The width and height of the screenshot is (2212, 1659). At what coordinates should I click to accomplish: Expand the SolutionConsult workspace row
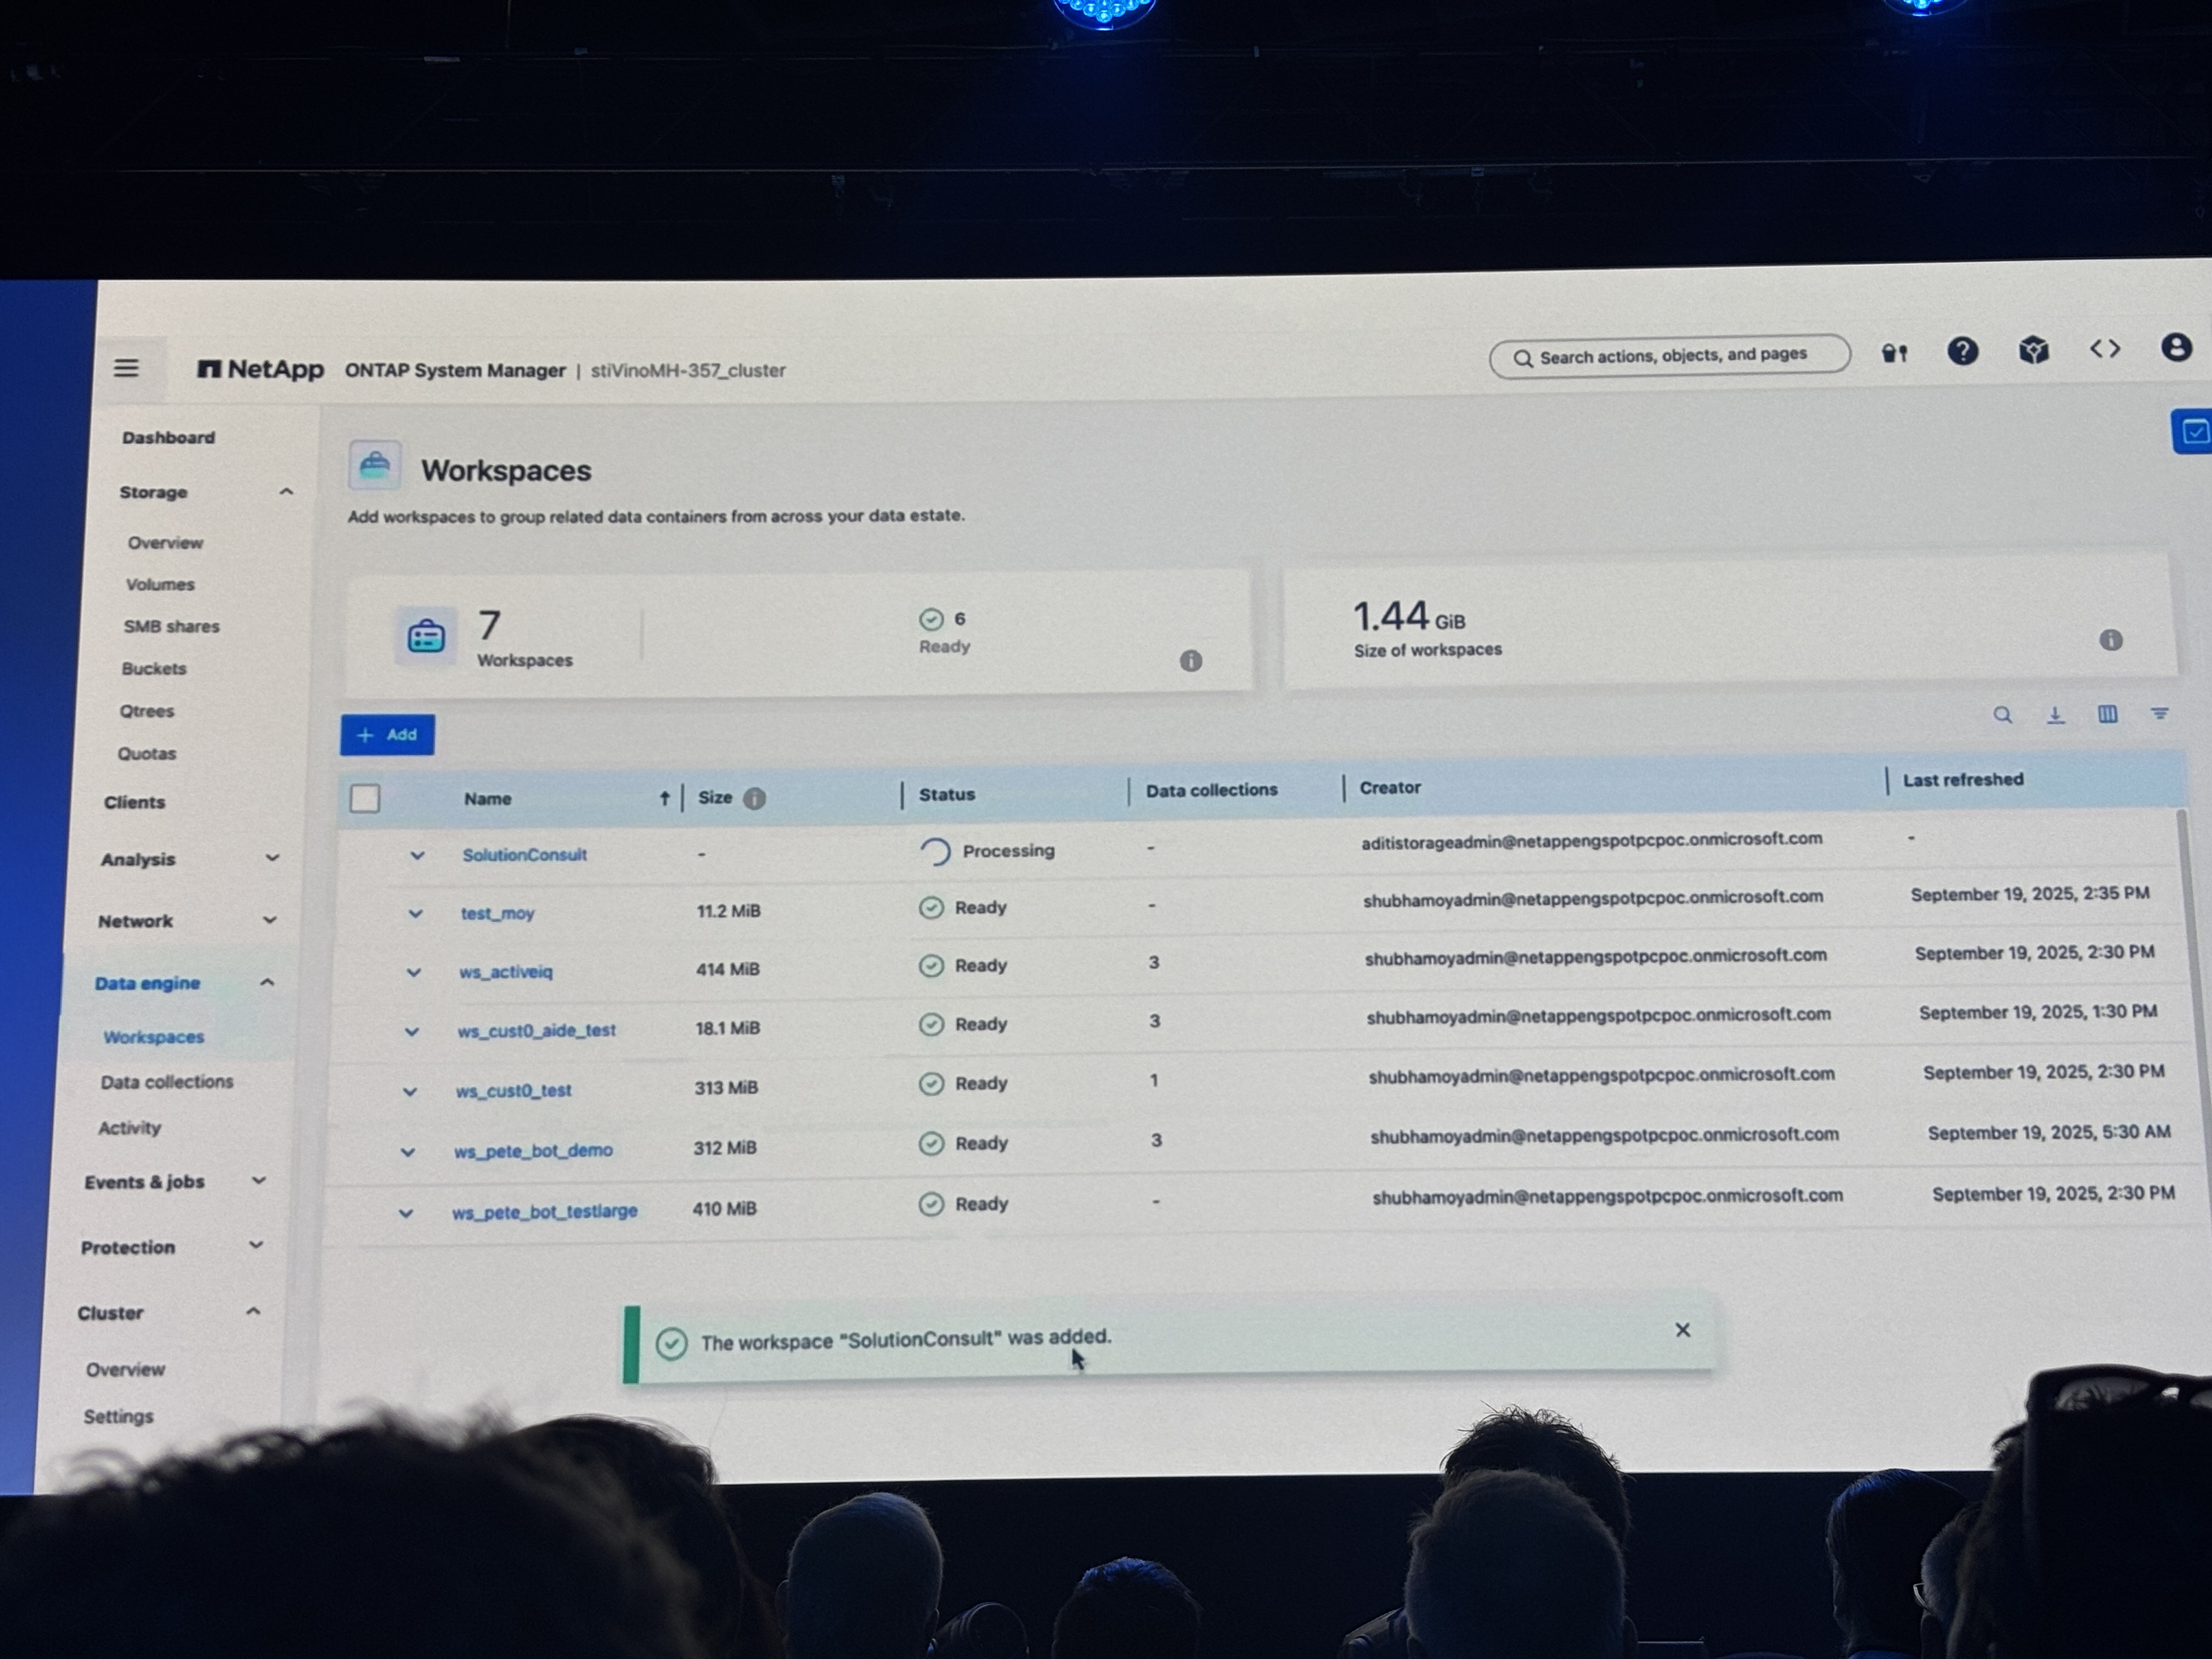[417, 855]
